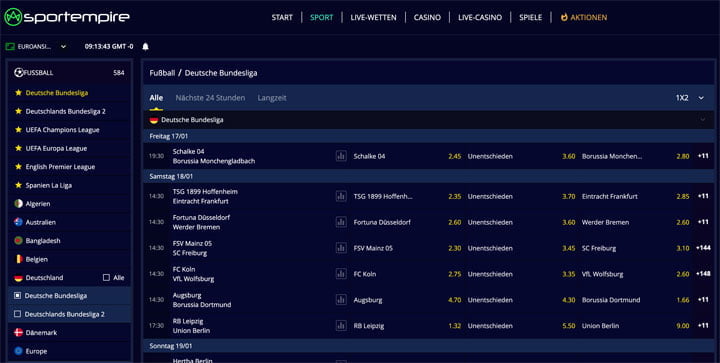Open the SPORT menu item
This screenshot has height=363, width=720.
321,17
